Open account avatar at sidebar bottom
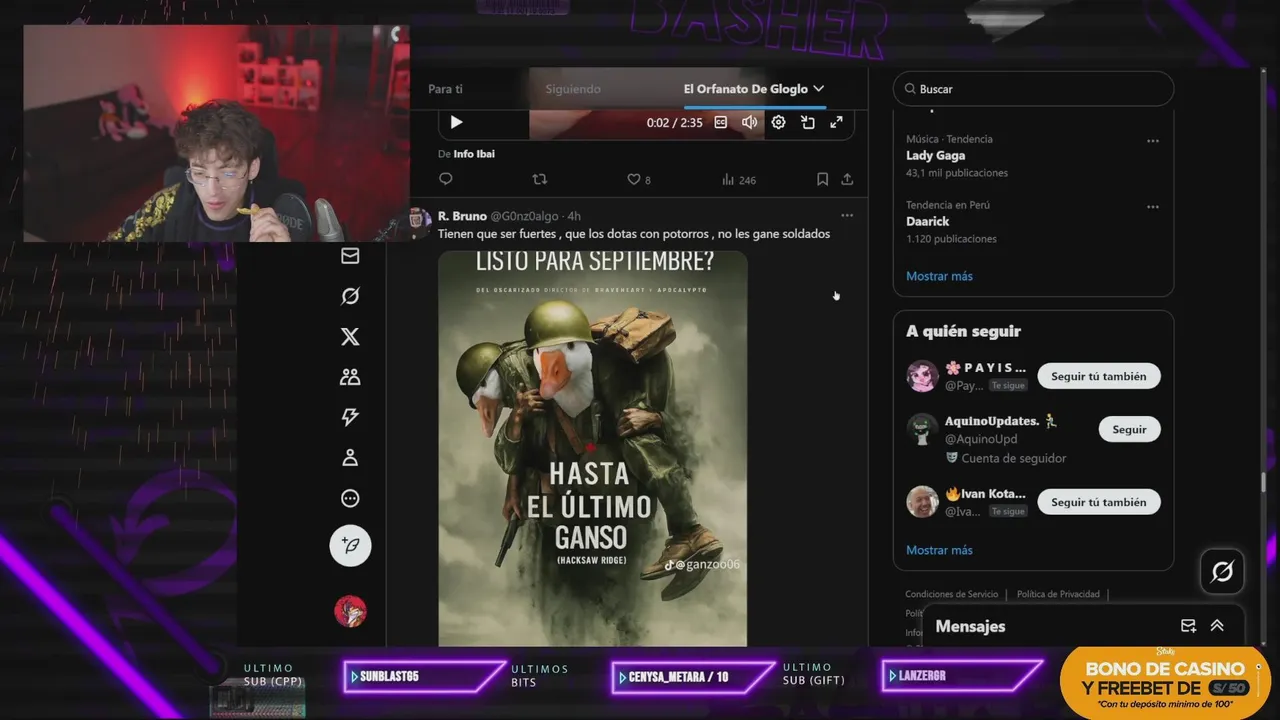 coord(350,611)
